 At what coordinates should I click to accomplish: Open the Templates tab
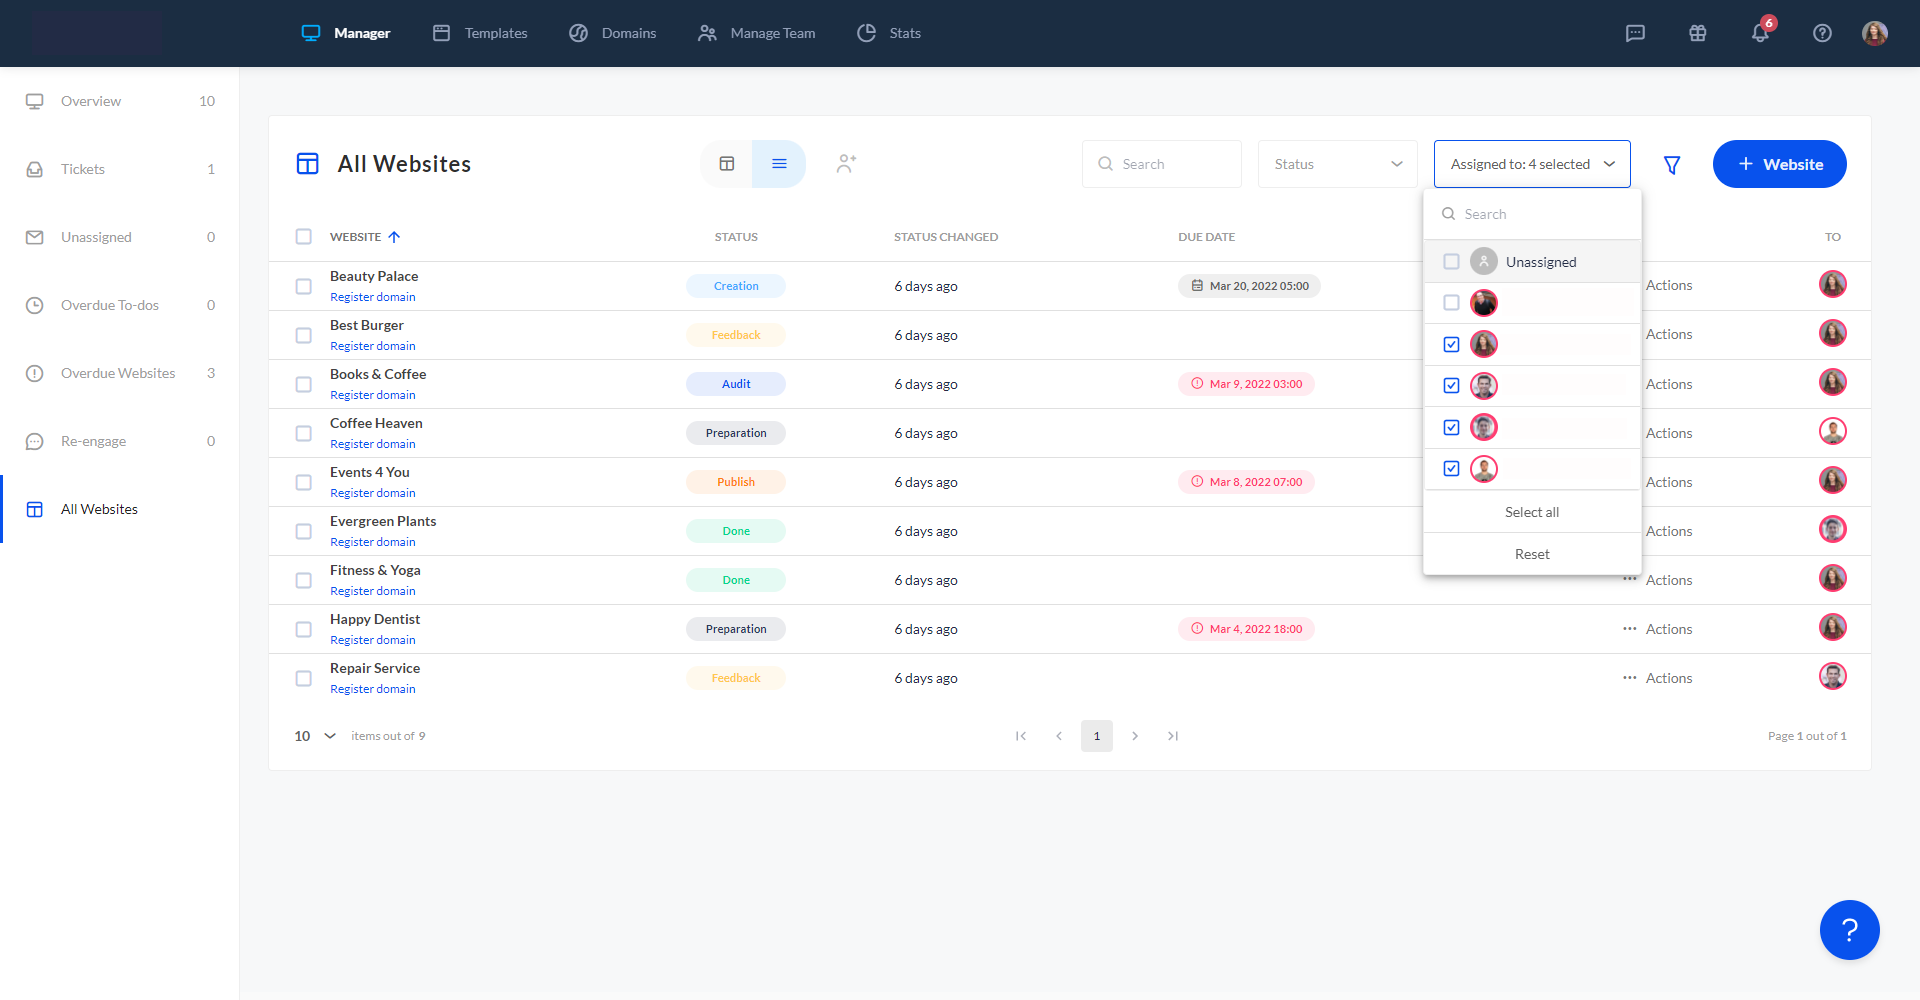coord(480,33)
